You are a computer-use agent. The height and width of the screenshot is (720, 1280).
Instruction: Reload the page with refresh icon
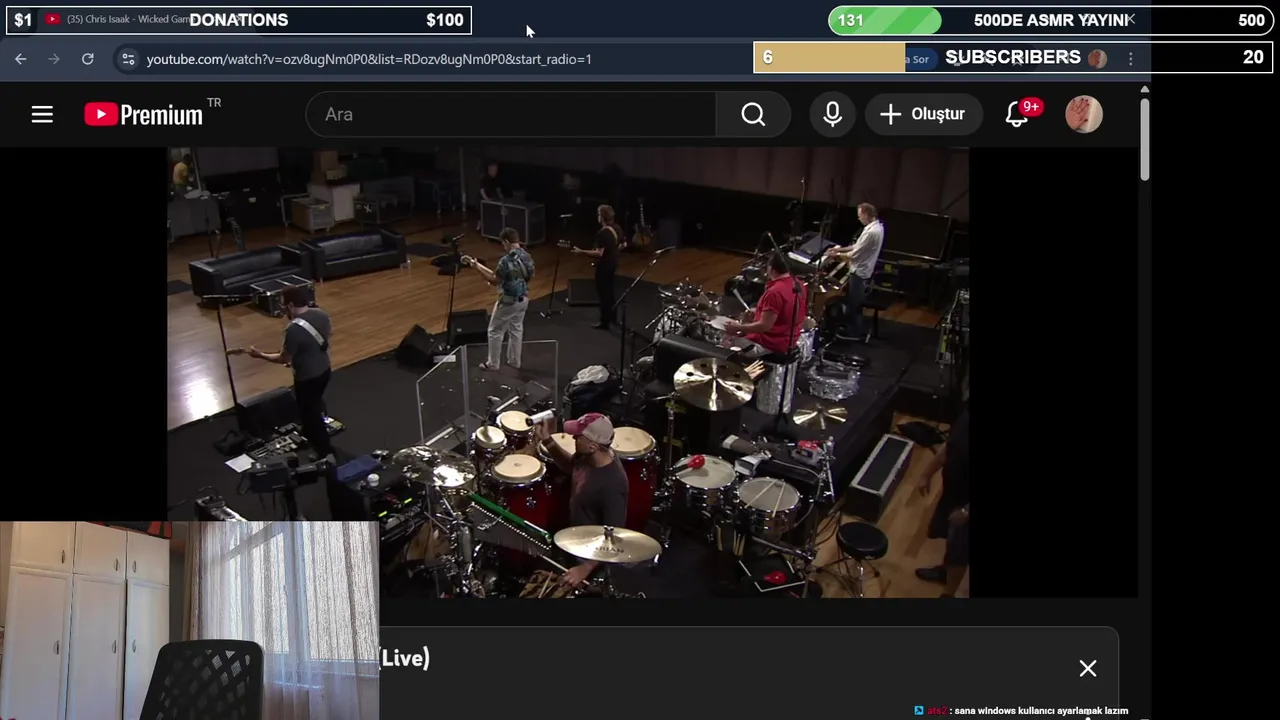(x=88, y=59)
